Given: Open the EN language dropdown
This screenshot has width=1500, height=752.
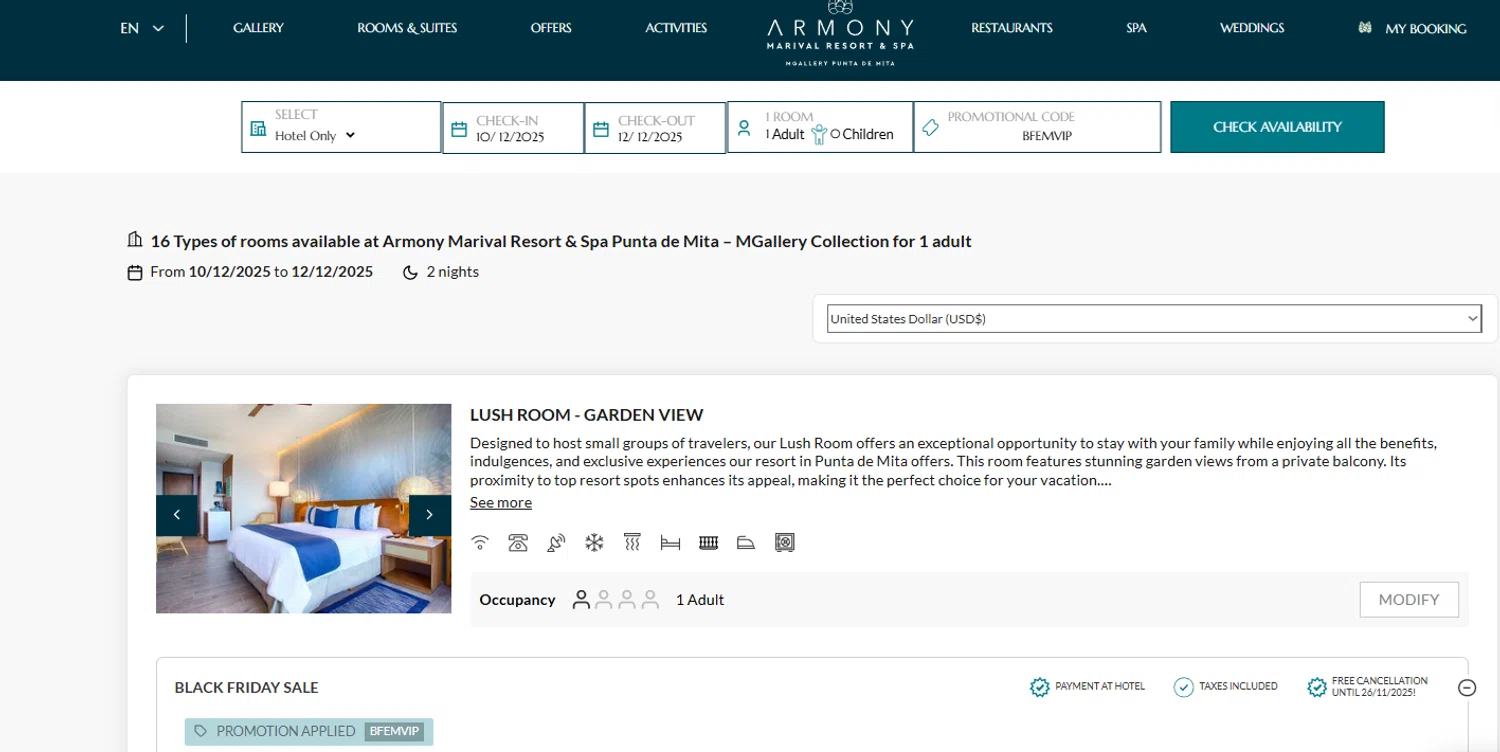Looking at the screenshot, I should [142, 28].
